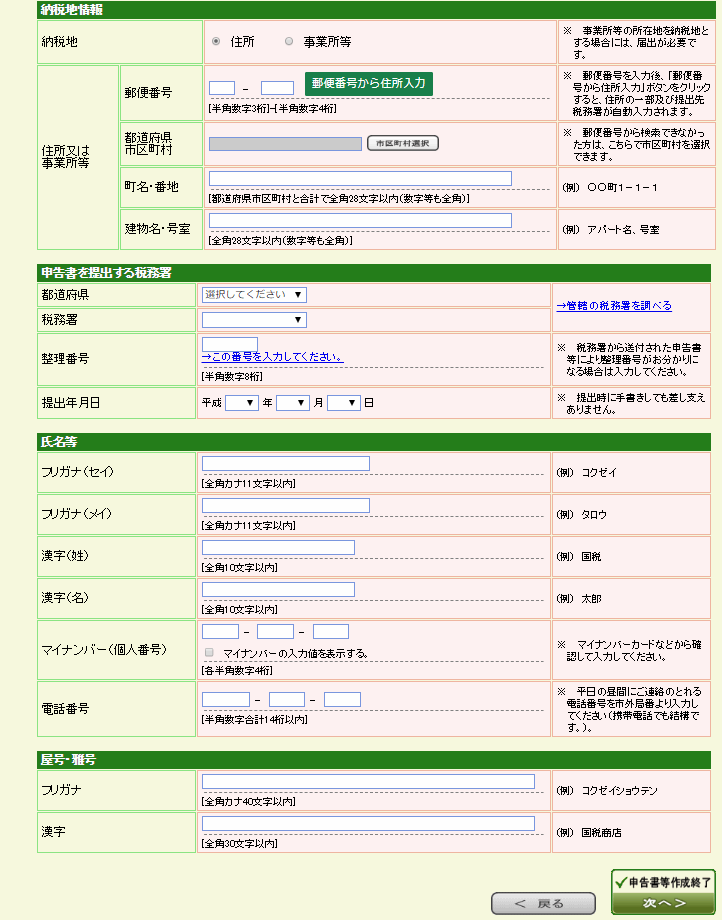Image resolution: width=722 pixels, height=920 pixels.
Task: Open the 都道府県 dropdown for tax office
Action: point(254,295)
